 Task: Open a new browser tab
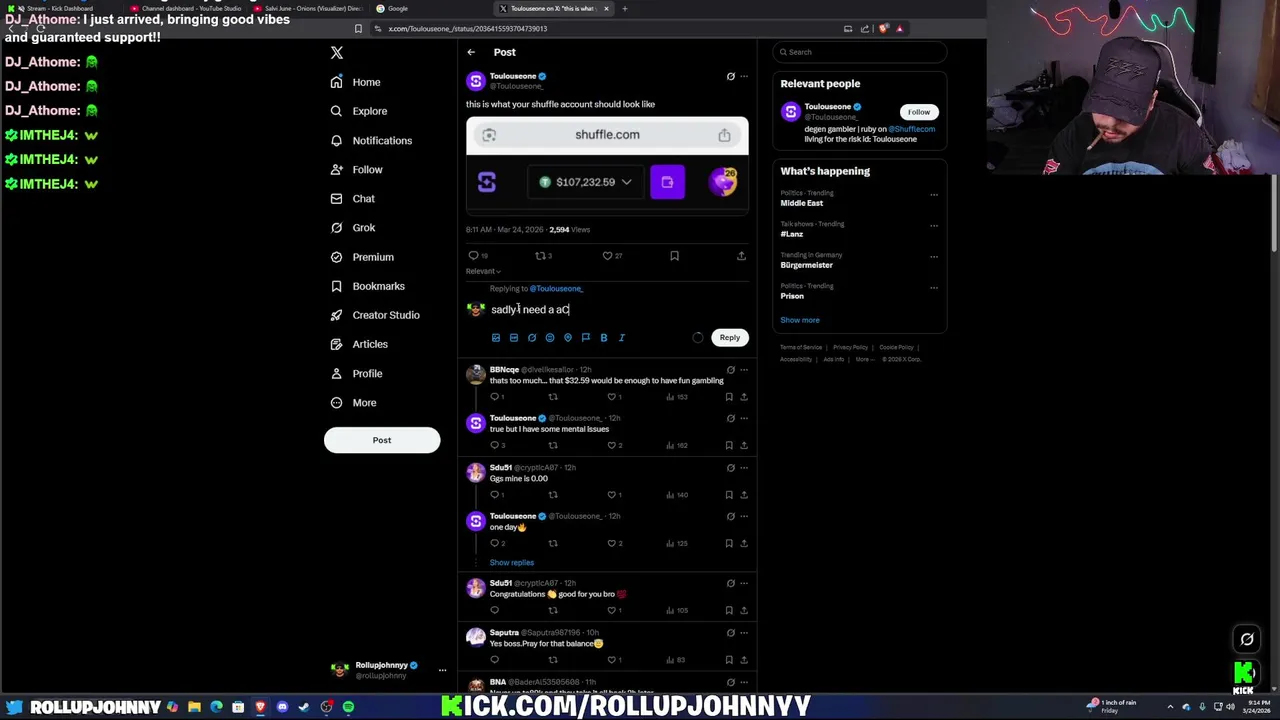click(625, 8)
